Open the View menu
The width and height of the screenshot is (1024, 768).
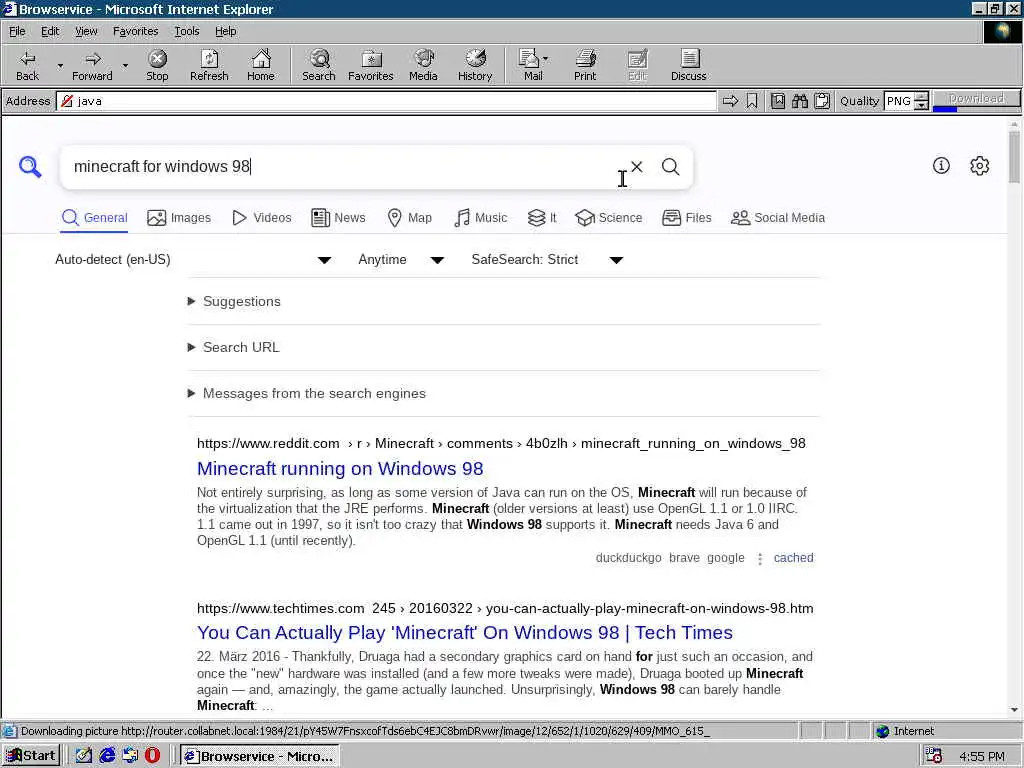tap(86, 31)
